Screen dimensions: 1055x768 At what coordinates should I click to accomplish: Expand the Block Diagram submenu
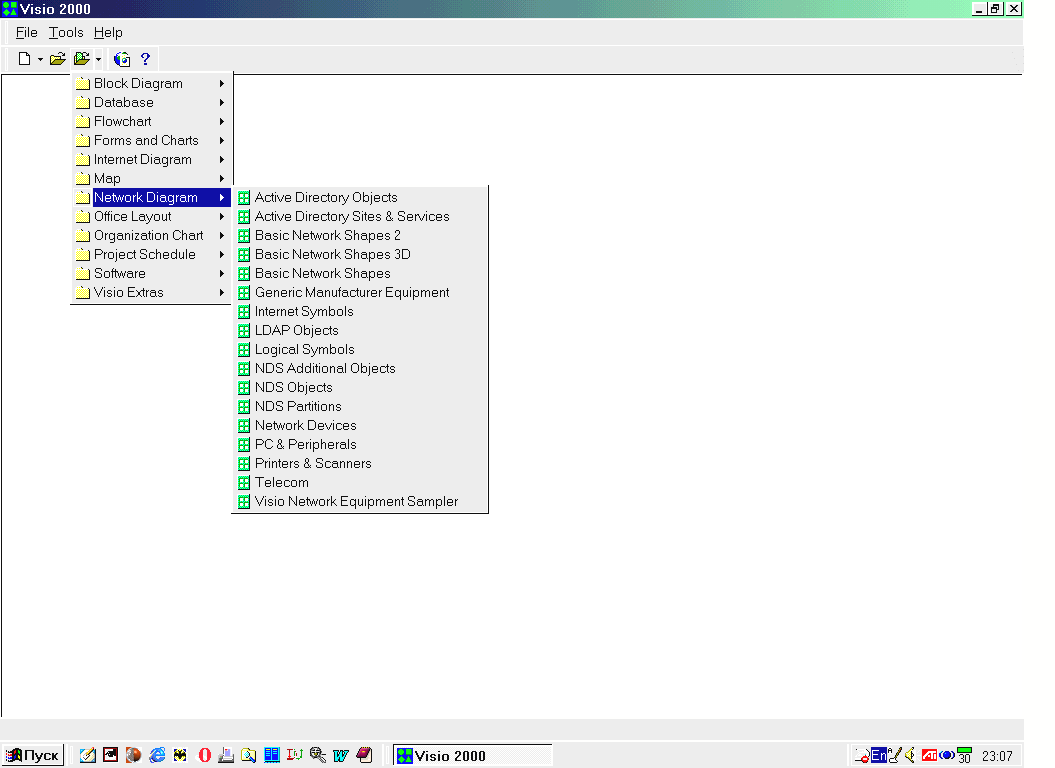pyautogui.click(x=151, y=83)
